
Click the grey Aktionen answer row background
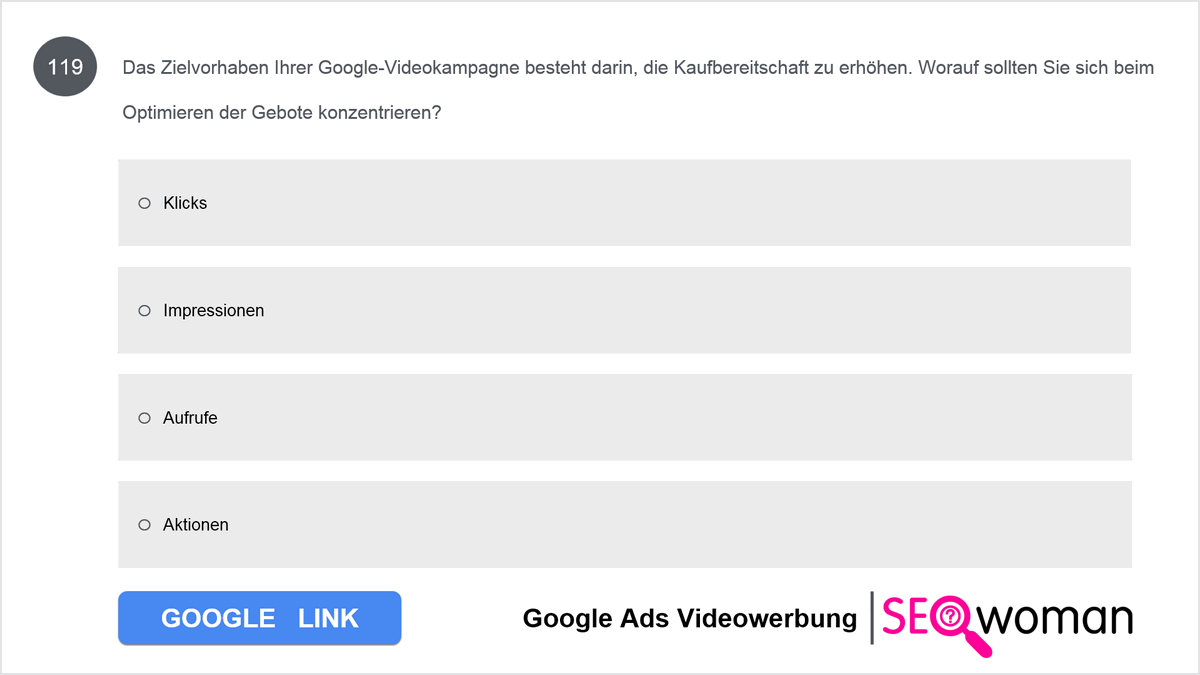pyautogui.click(x=624, y=524)
